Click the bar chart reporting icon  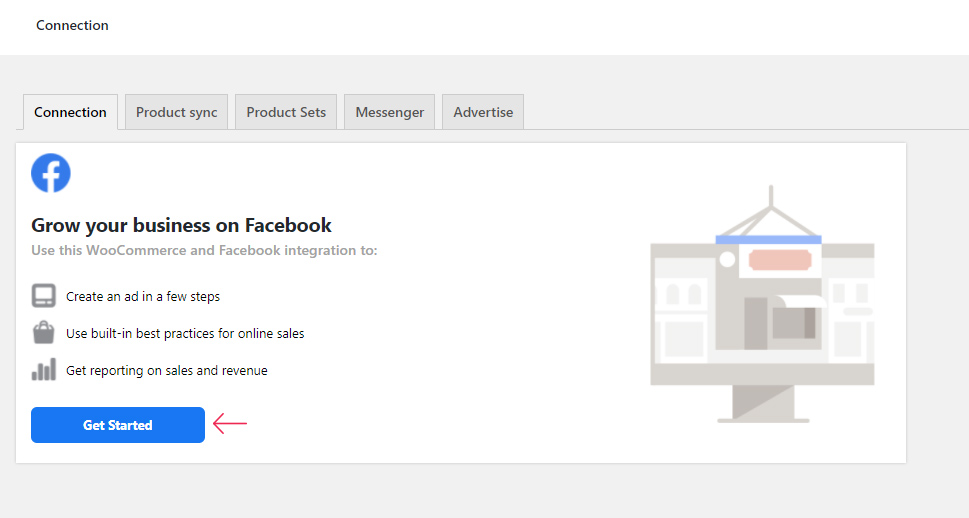point(43,370)
